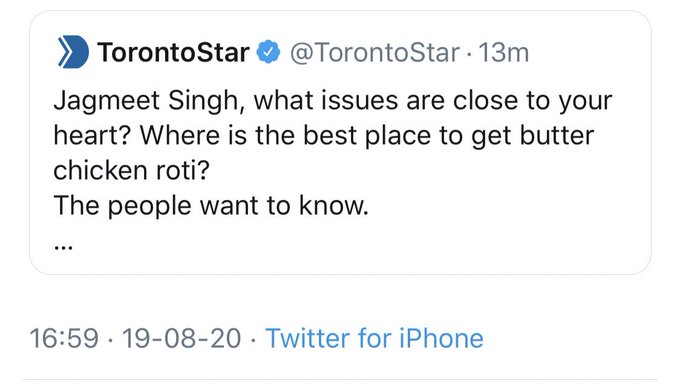Select the 16:59 posting time
This screenshot has height=384, width=680.
[x=64, y=338]
